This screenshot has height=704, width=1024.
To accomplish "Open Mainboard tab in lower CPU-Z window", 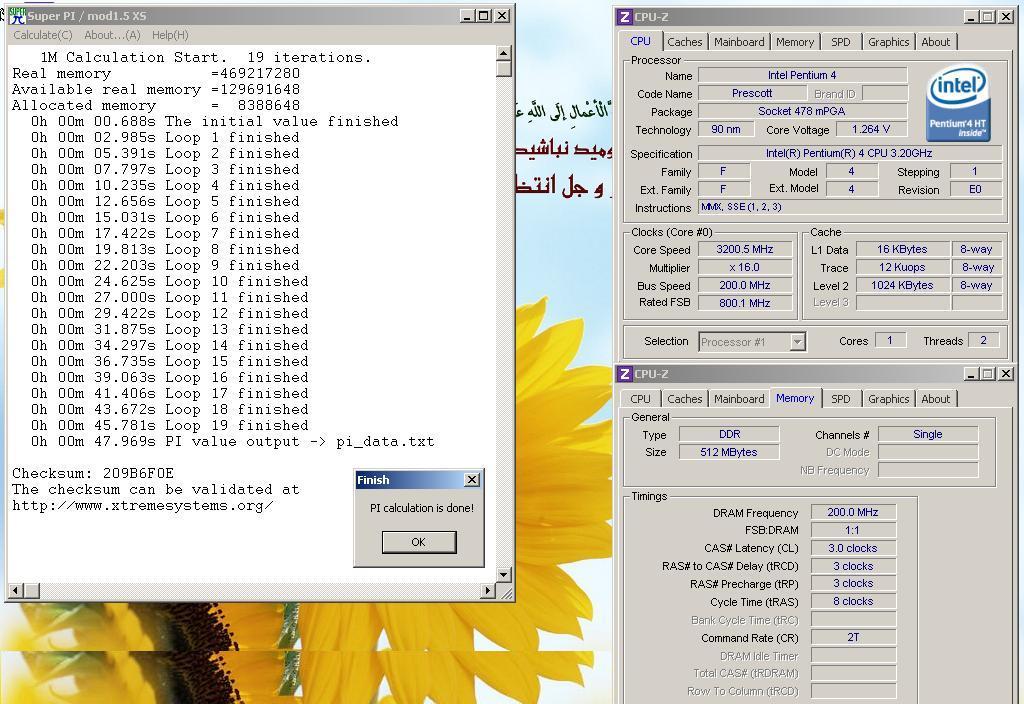I will click(739, 399).
